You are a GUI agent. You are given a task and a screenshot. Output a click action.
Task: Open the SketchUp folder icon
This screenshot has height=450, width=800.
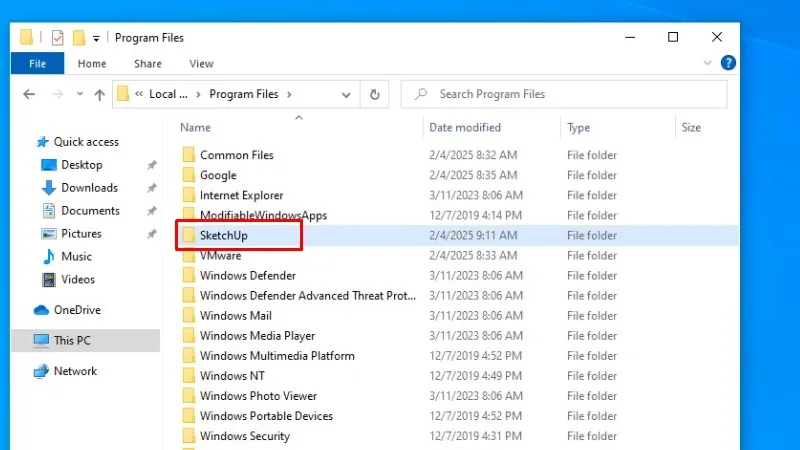click(x=189, y=235)
